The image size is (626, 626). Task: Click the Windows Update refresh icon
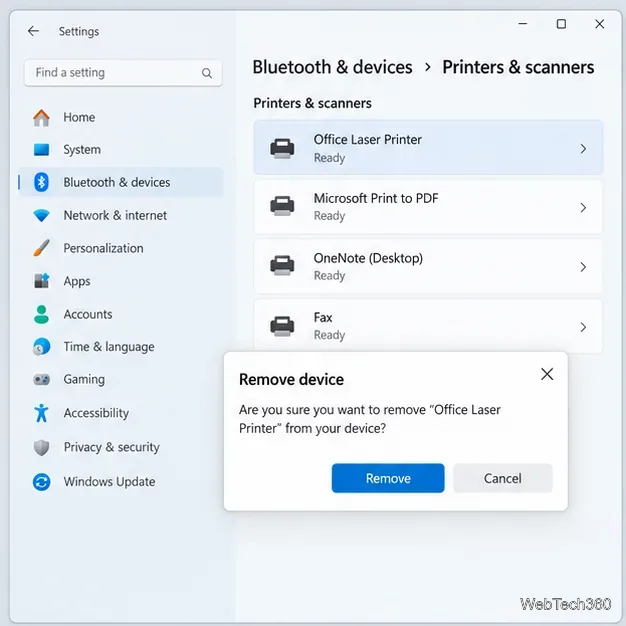[x=42, y=482]
